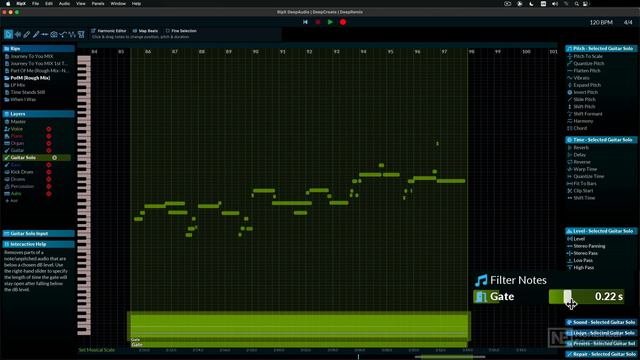The width and height of the screenshot is (640, 360).
Task: Open the Edit menu
Action: (49, 4)
